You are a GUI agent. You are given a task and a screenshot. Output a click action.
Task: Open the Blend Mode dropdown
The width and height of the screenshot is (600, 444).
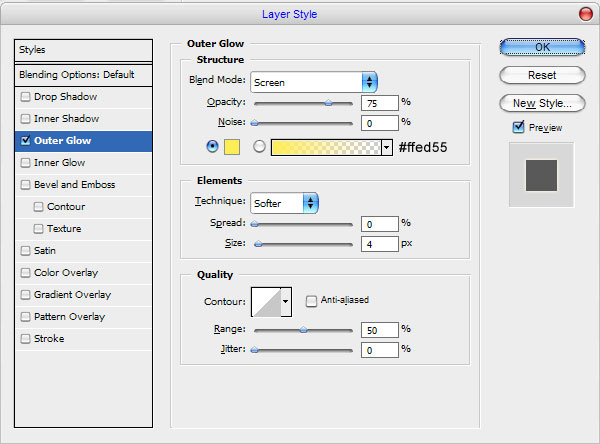pyautogui.click(x=313, y=82)
